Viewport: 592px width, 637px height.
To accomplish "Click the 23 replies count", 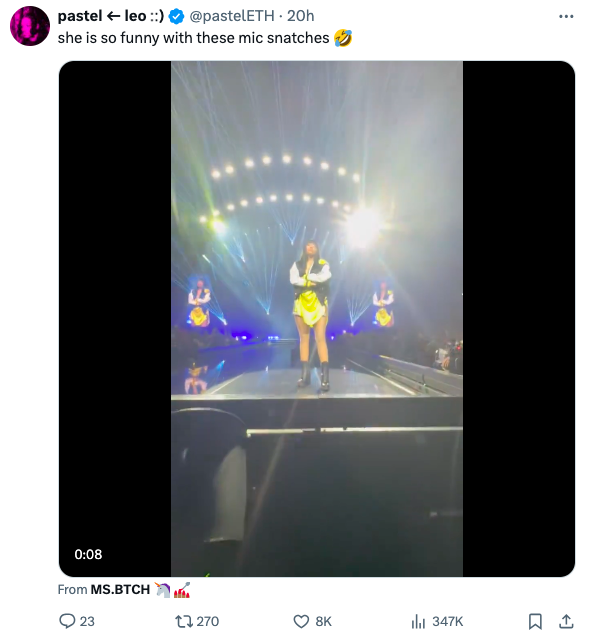I will (87, 621).
